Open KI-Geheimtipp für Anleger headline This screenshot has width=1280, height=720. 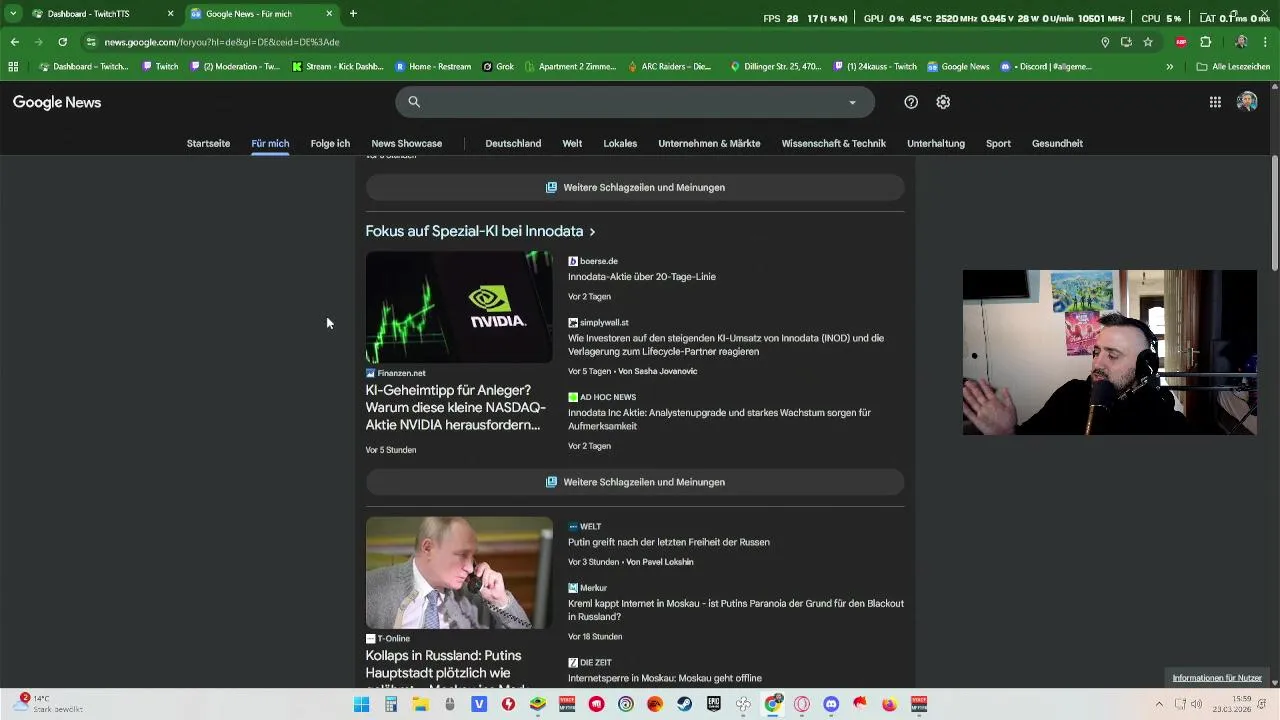pyautogui.click(x=456, y=407)
